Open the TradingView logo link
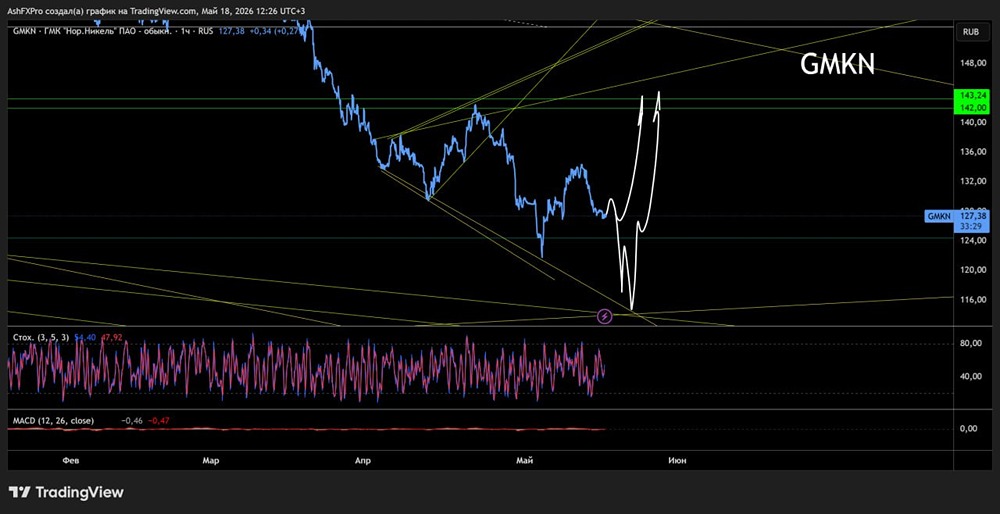Image resolution: width=1000 pixels, height=514 pixels. [66, 492]
